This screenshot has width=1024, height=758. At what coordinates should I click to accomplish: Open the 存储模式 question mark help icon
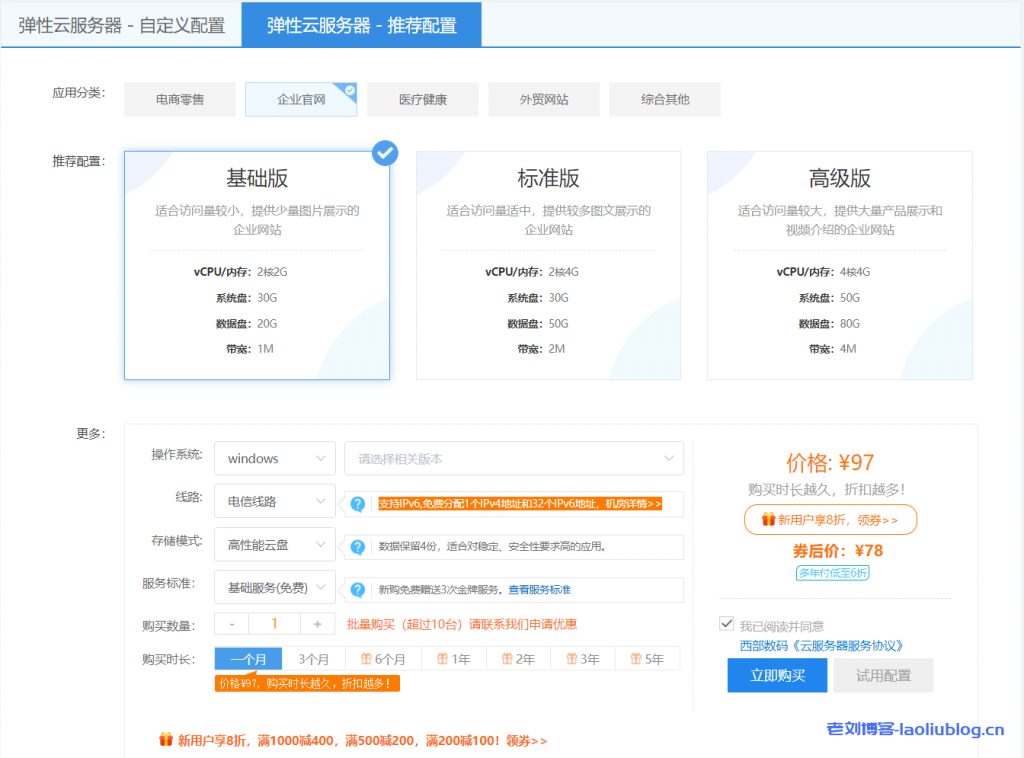click(x=358, y=547)
